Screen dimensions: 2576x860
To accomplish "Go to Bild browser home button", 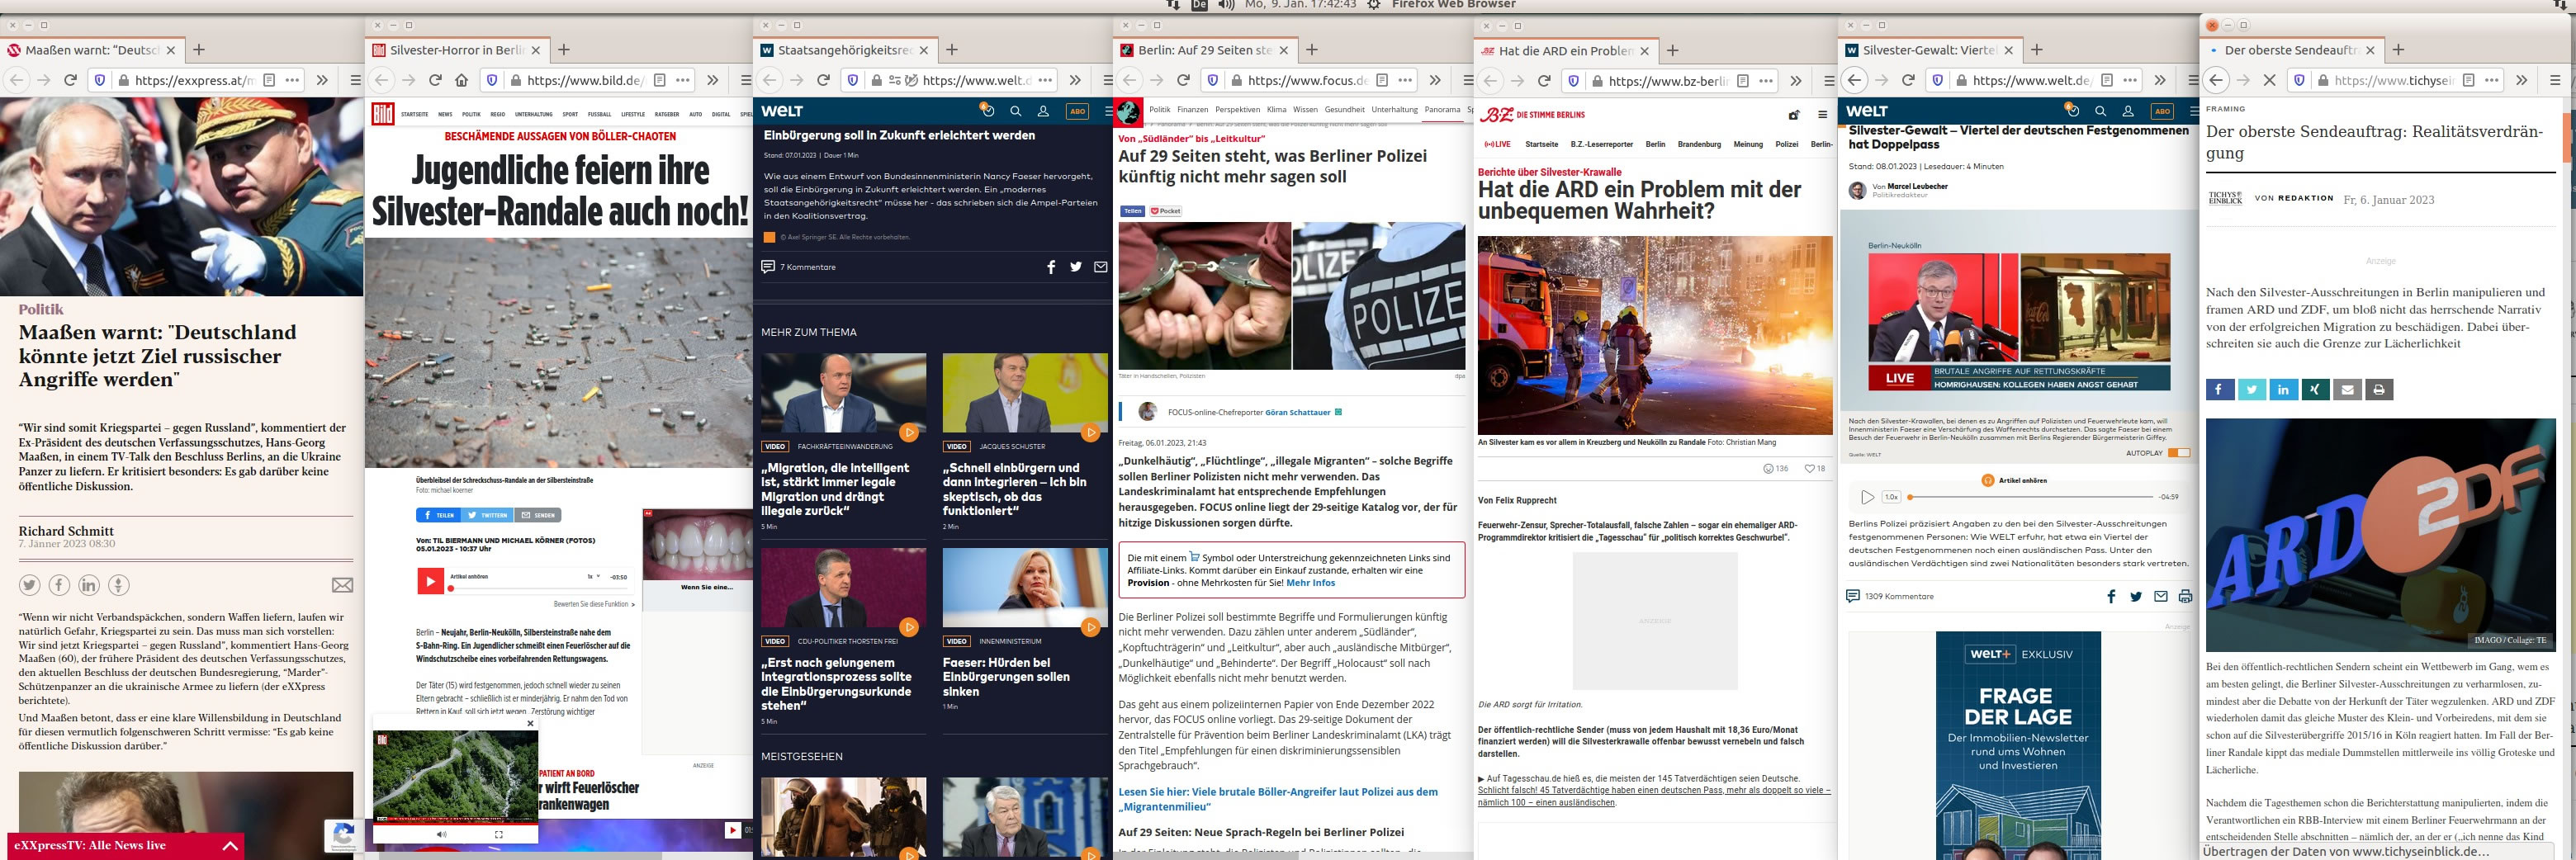I will 461,80.
